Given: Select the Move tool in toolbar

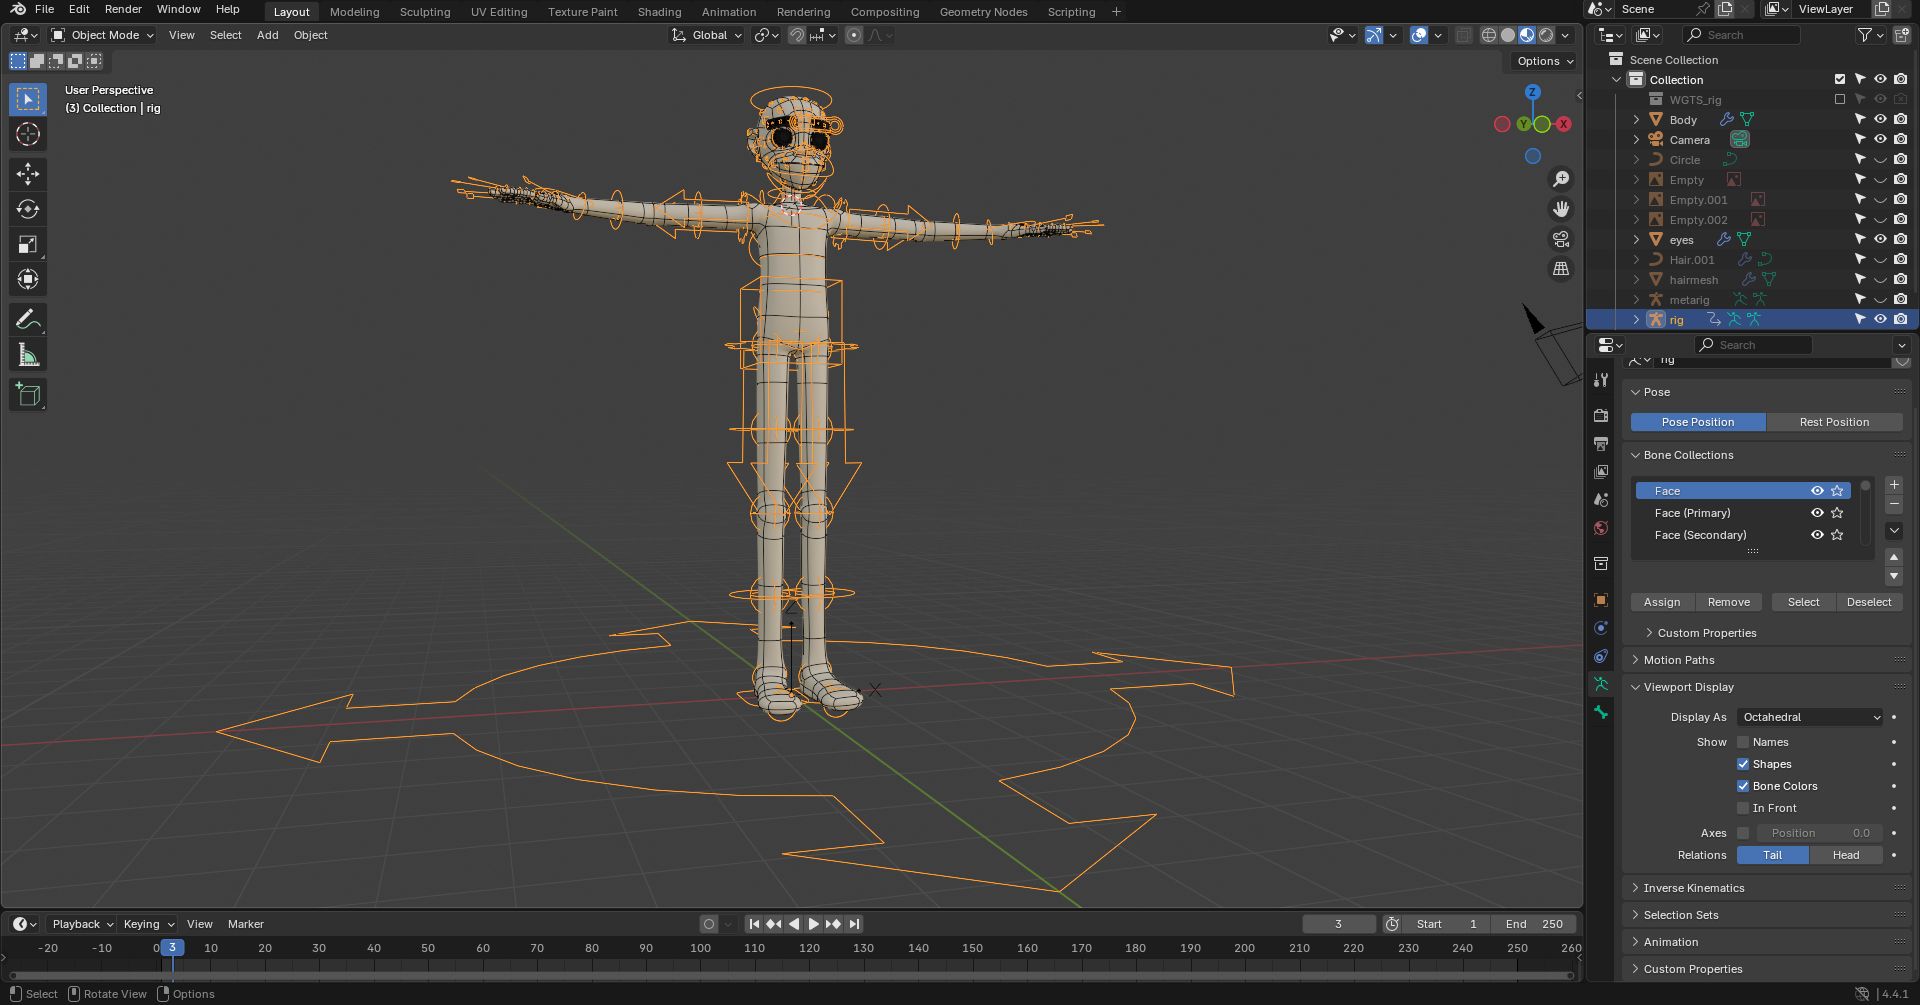Looking at the screenshot, I should coord(28,174).
